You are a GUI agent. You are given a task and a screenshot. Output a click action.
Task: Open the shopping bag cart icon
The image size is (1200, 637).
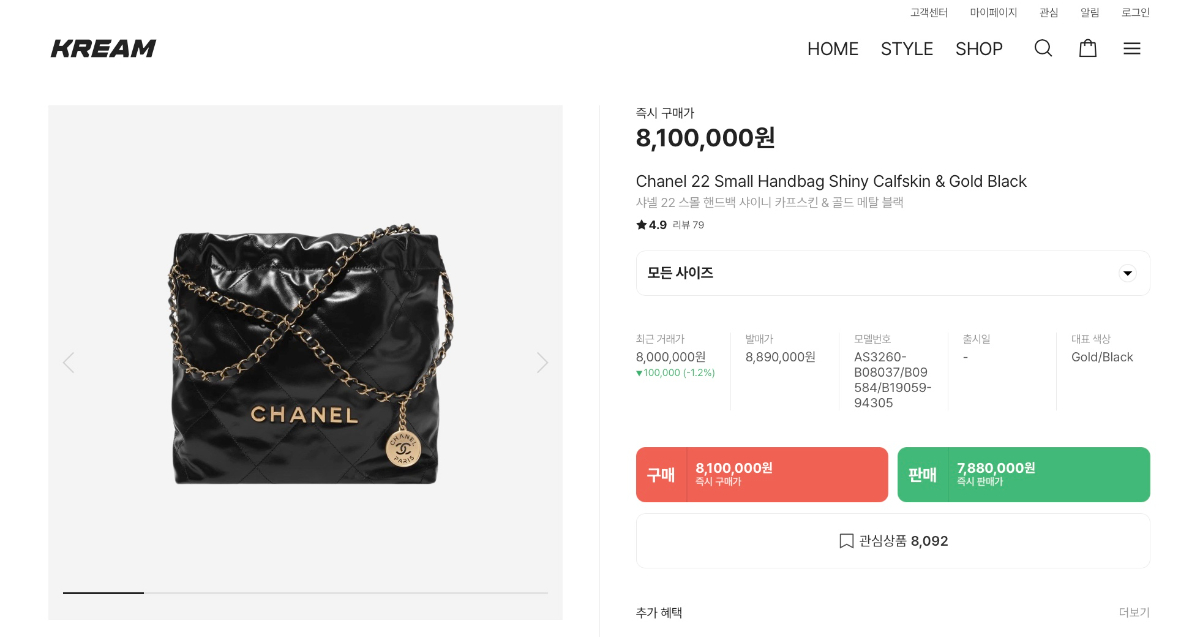pyautogui.click(x=1088, y=48)
